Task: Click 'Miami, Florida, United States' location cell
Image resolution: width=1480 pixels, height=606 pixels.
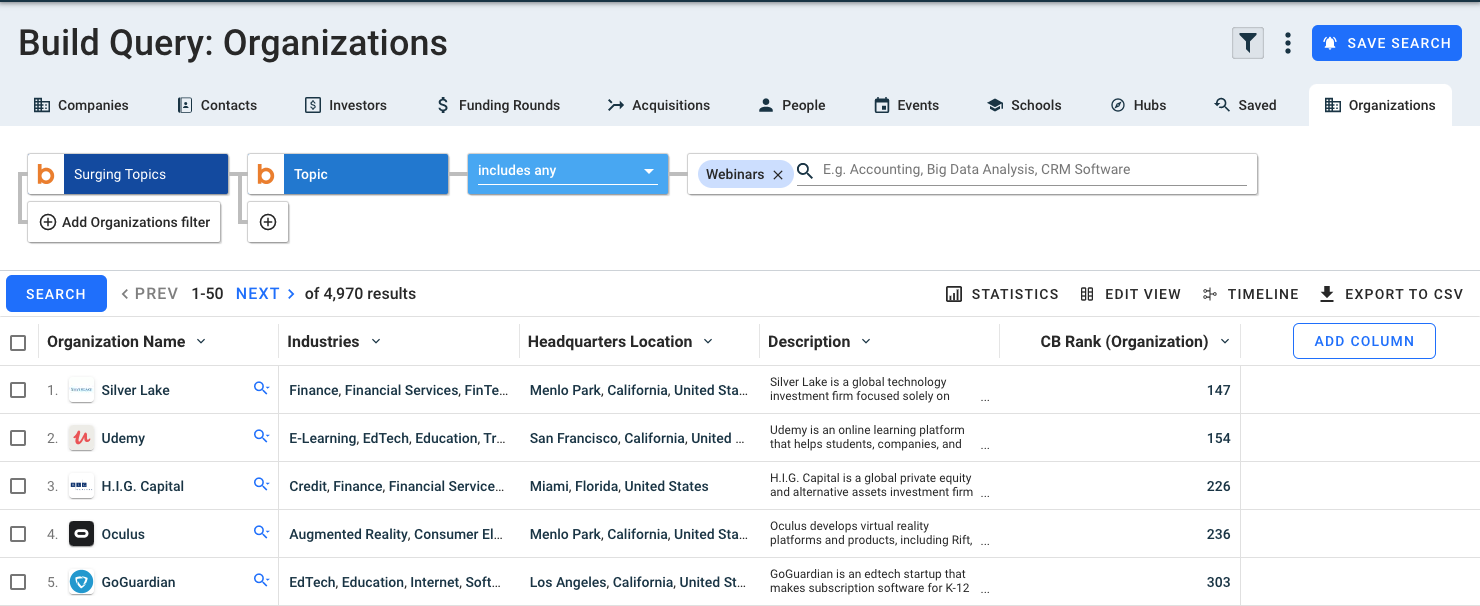Action: point(619,486)
